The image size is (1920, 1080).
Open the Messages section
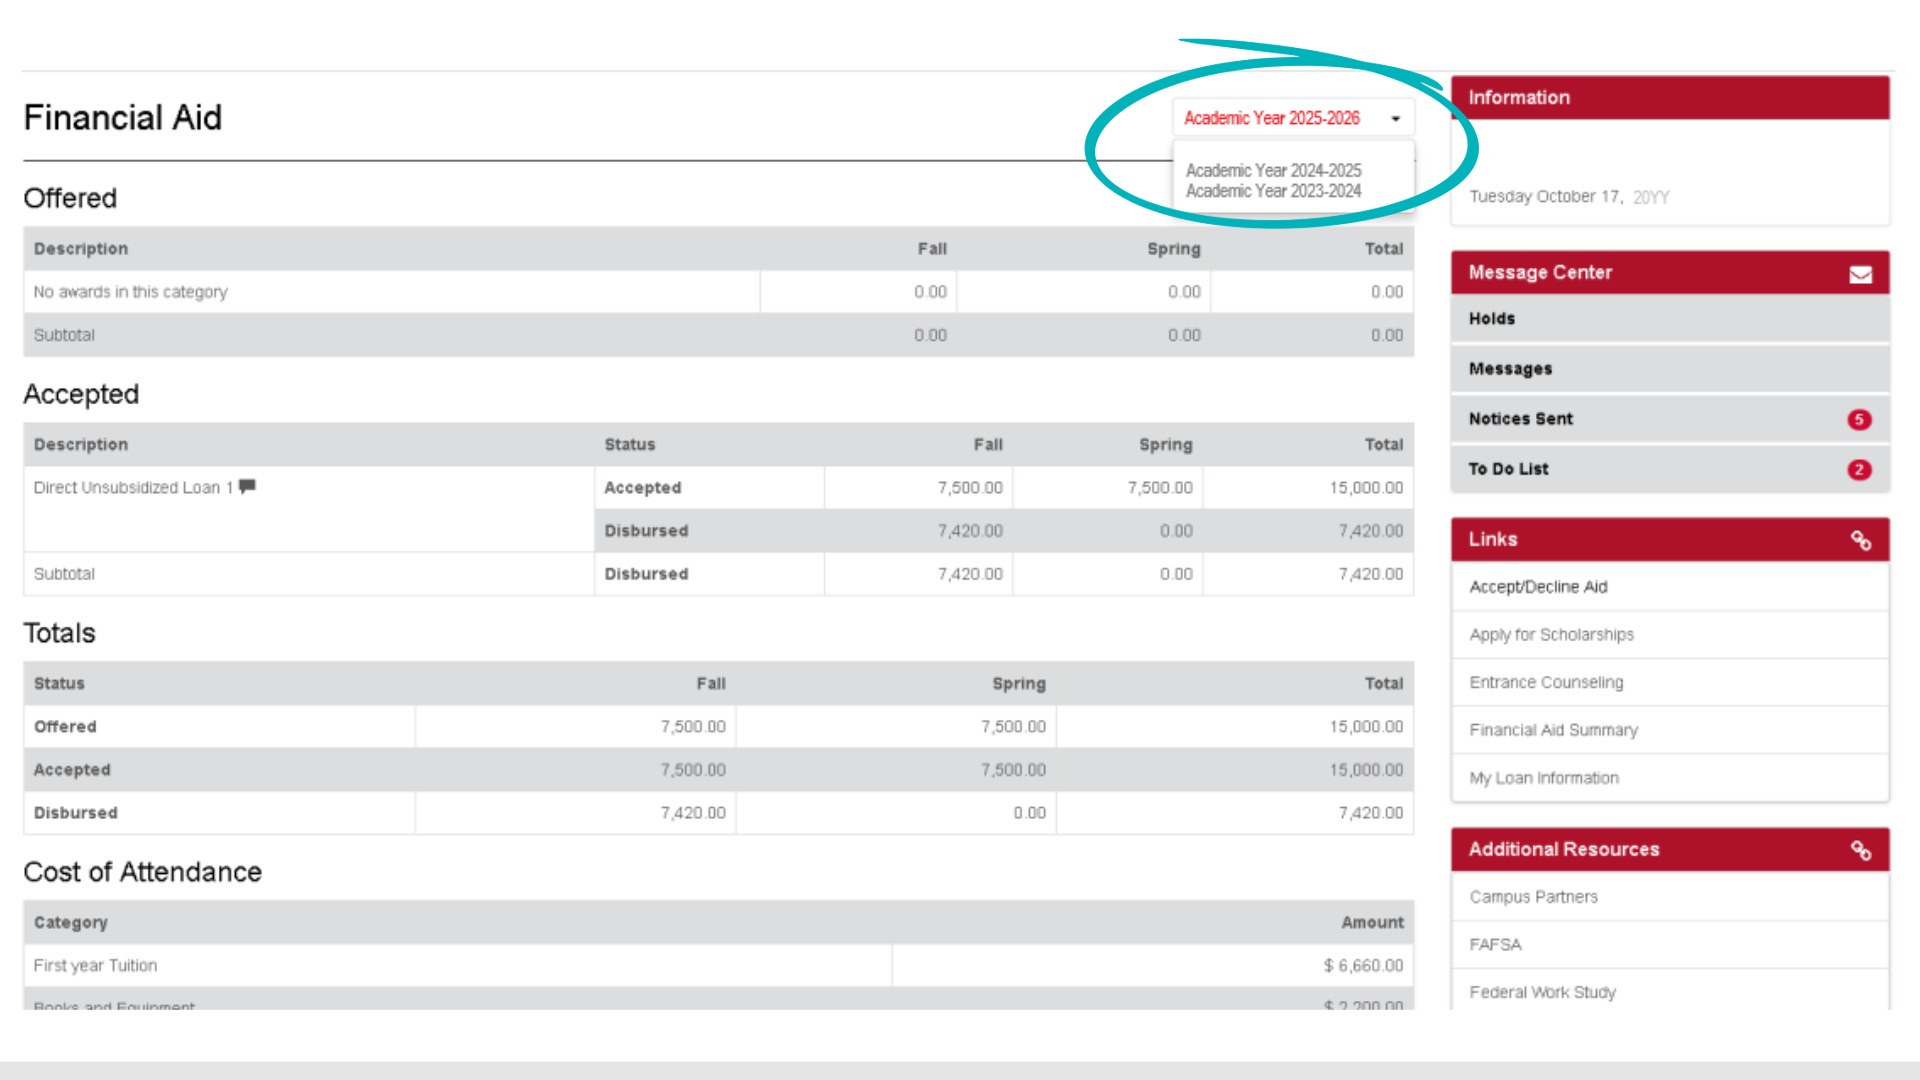pyautogui.click(x=1510, y=368)
